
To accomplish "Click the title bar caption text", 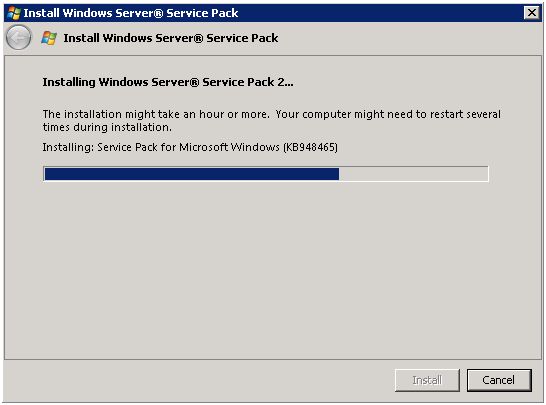I will [131, 13].
